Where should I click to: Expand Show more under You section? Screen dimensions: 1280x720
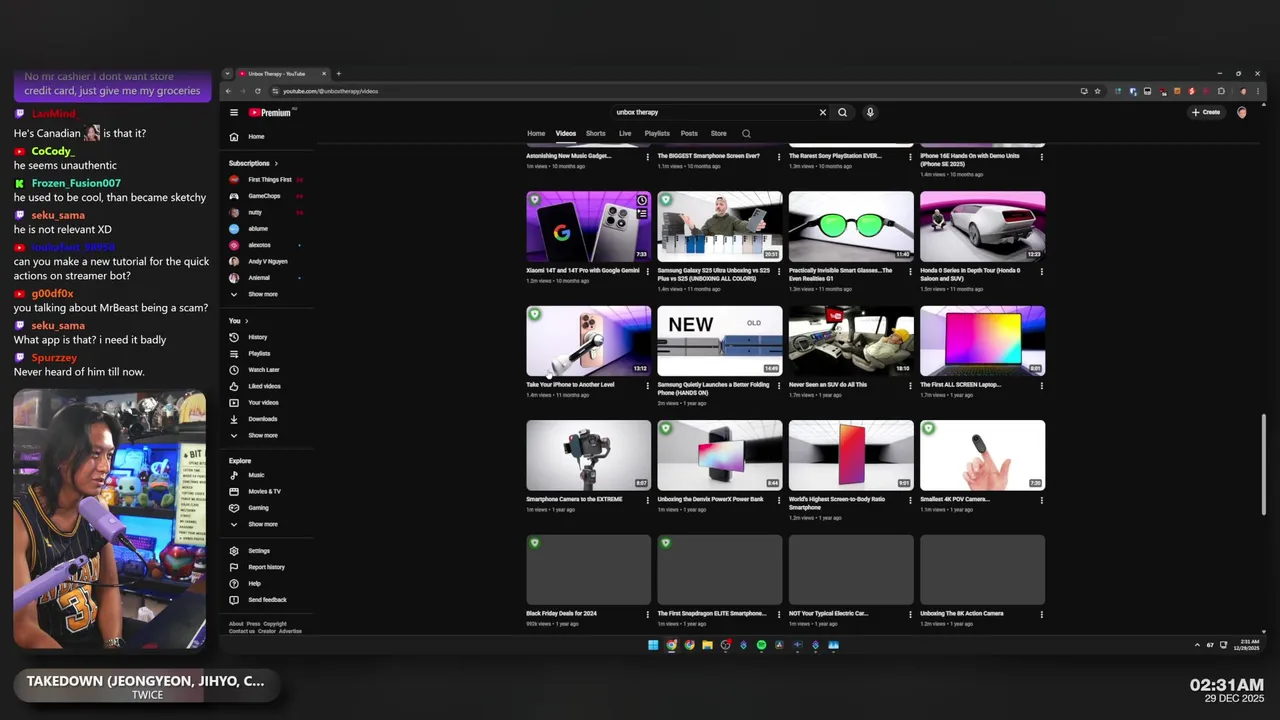pyautogui.click(x=262, y=435)
